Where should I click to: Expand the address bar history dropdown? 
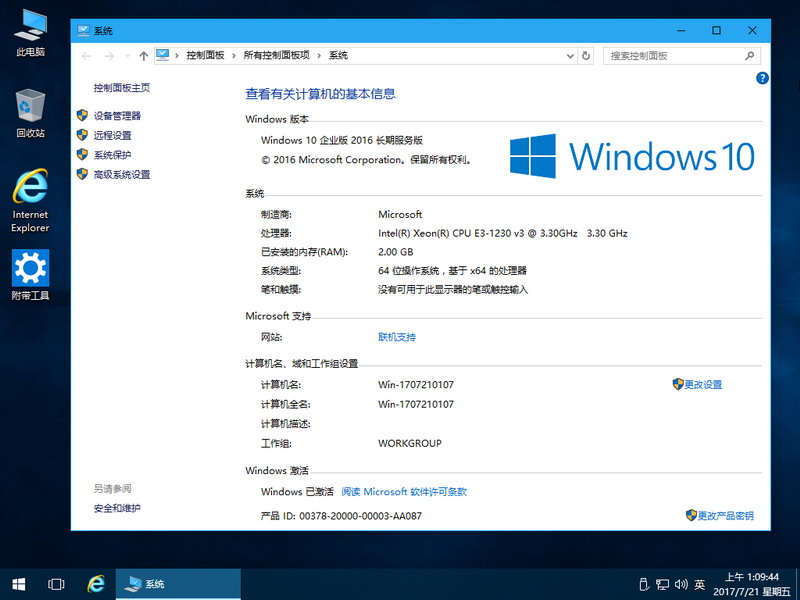(x=570, y=56)
